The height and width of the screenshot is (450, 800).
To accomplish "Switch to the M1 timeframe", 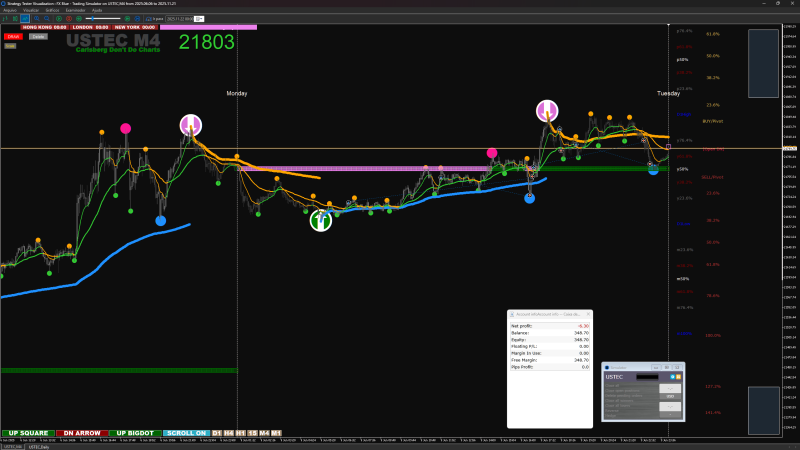I will [x=276, y=433].
